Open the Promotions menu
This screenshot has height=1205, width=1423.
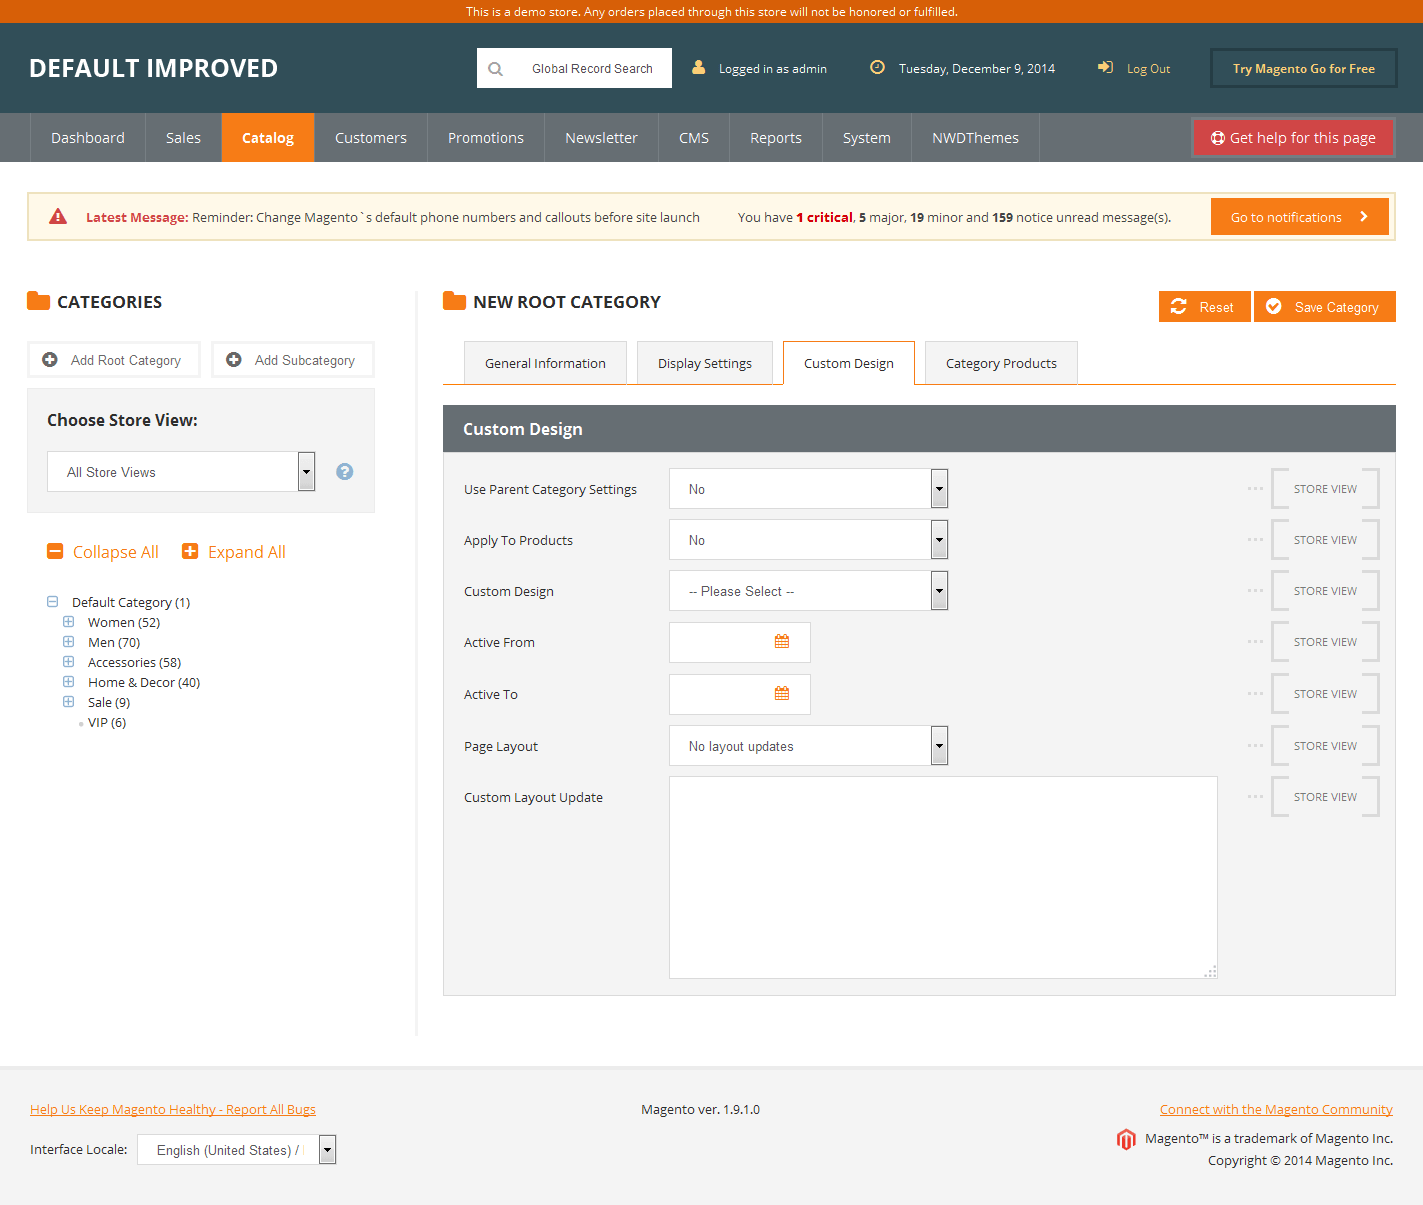[486, 138]
